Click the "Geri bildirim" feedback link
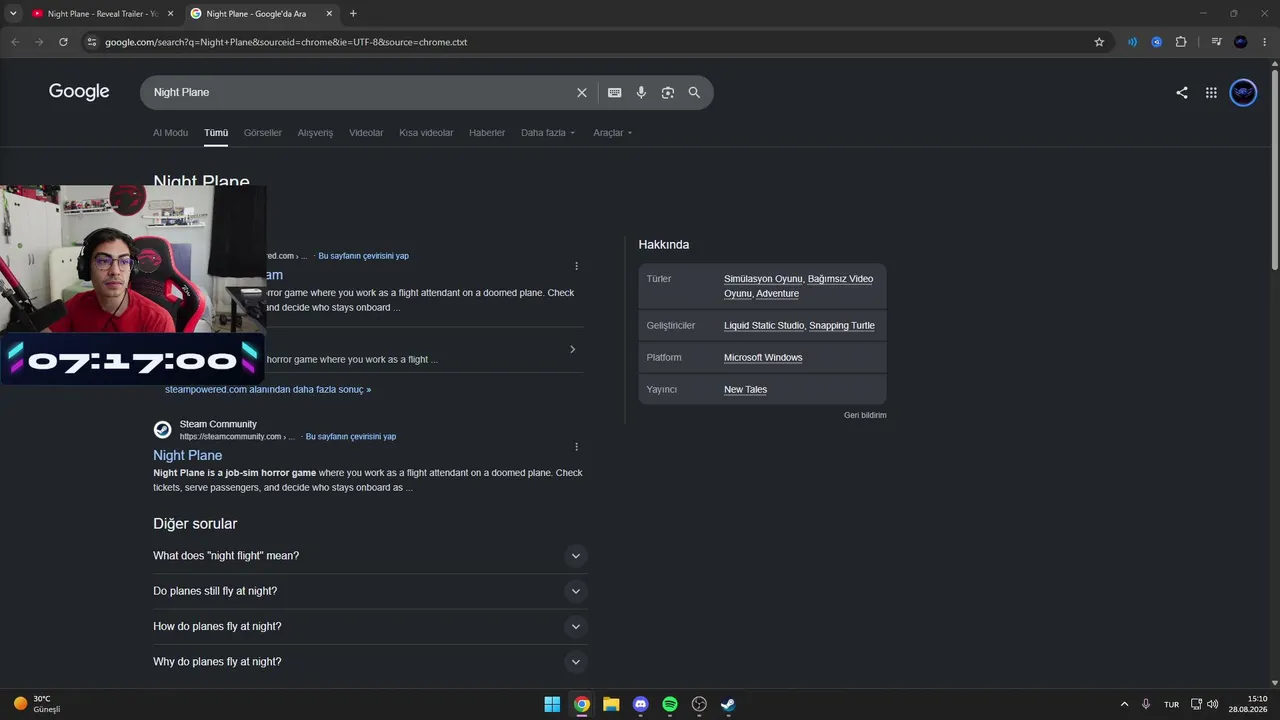Screen dimensions: 1280x720 [x=865, y=415]
